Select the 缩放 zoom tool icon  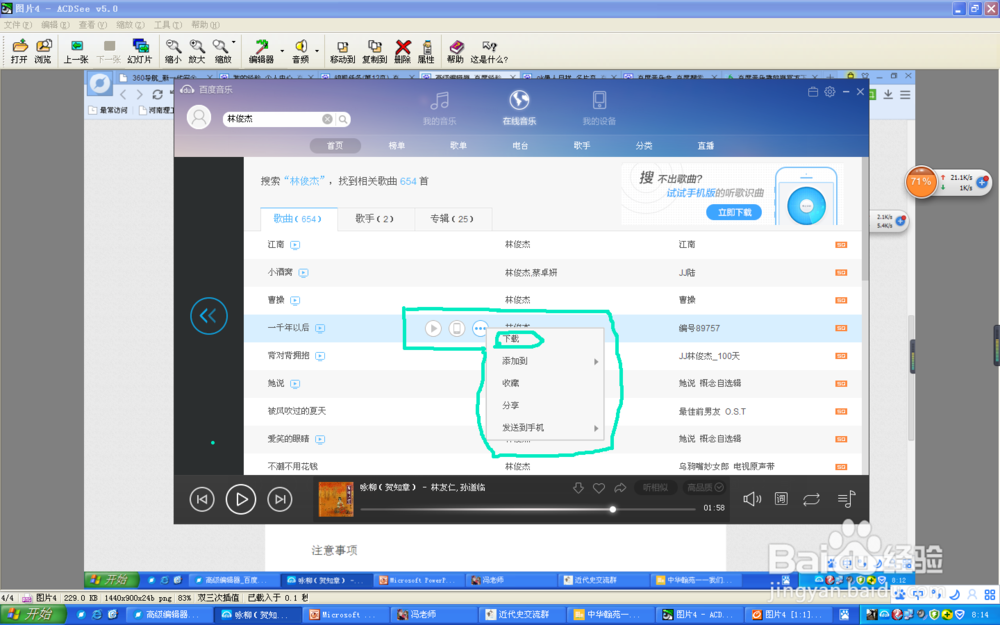(x=221, y=50)
